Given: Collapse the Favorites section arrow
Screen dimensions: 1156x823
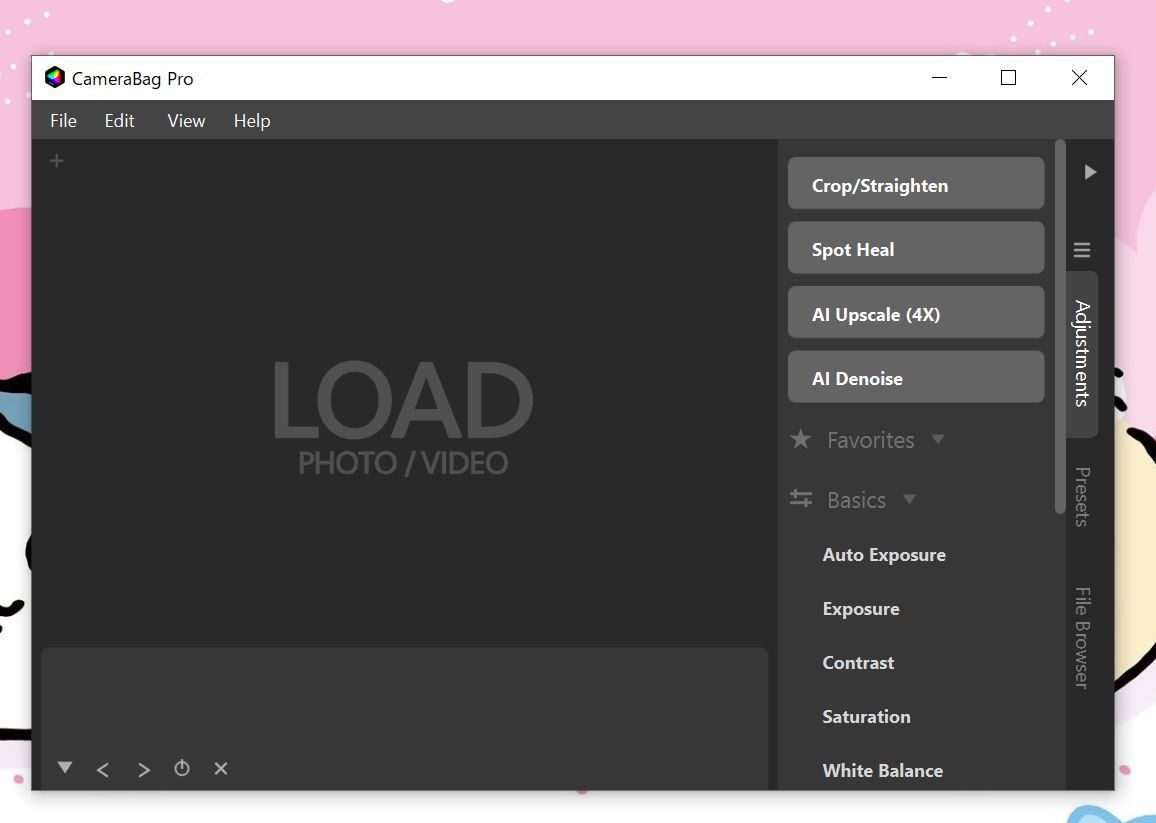Looking at the screenshot, I should pos(937,439).
